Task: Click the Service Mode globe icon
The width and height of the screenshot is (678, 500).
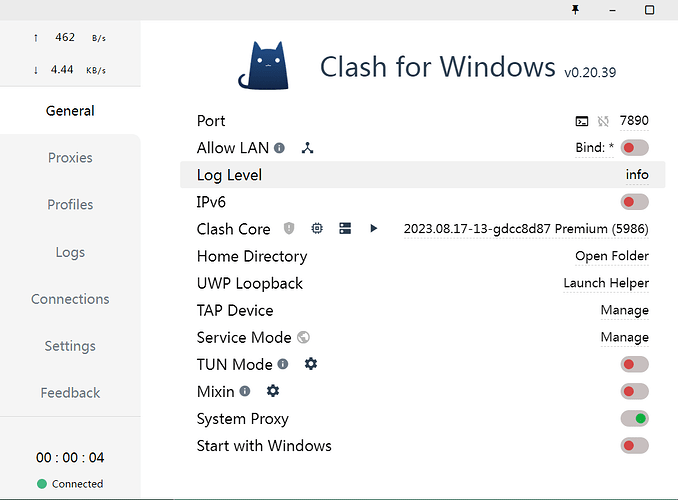Action: pyautogui.click(x=304, y=337)
